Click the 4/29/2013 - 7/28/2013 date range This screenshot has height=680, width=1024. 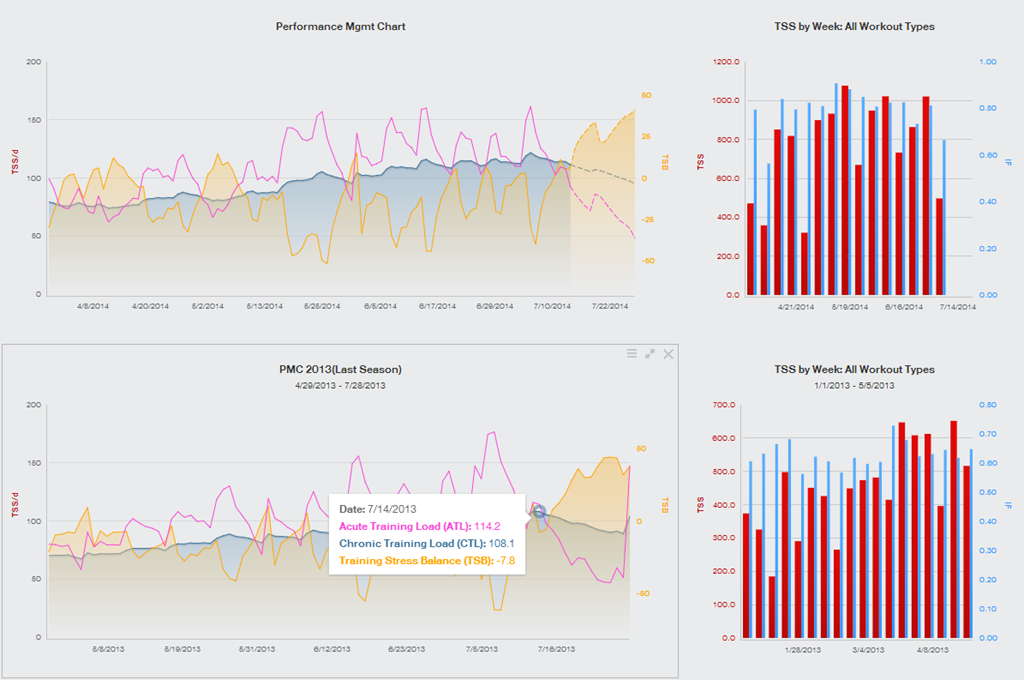(340, 384)
